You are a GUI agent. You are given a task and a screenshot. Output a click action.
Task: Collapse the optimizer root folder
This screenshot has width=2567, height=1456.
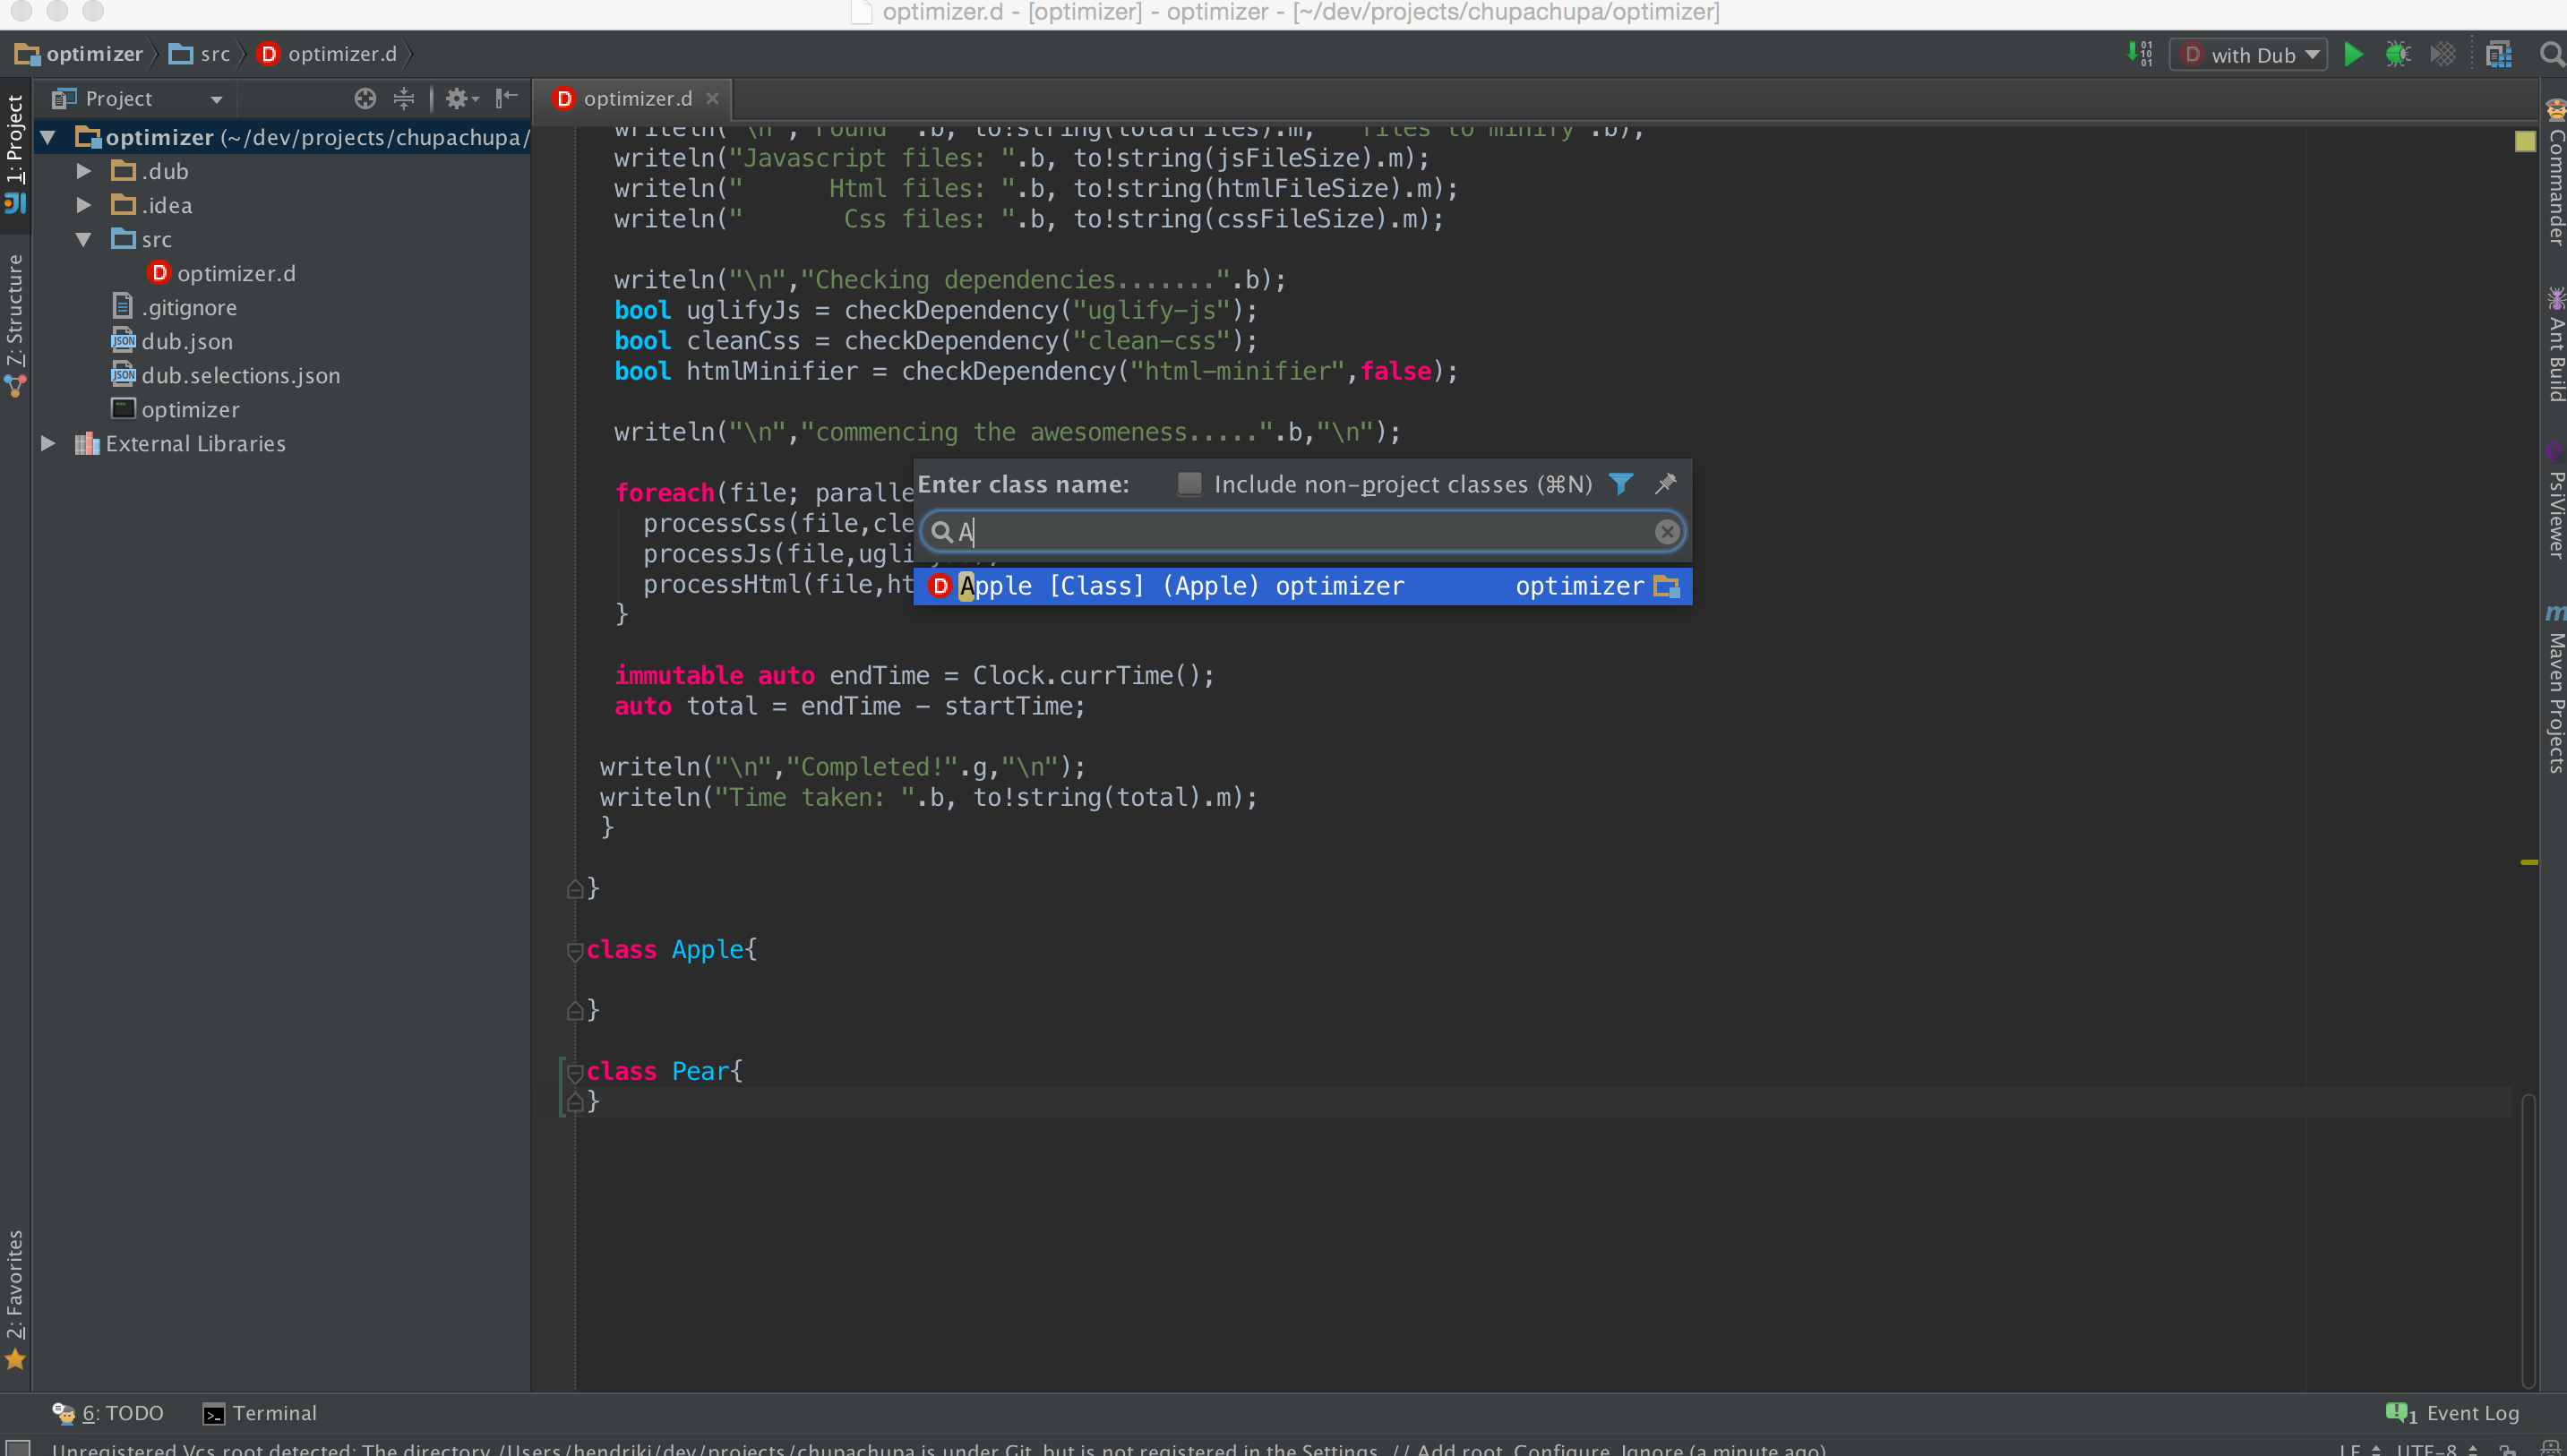(47, 137)
